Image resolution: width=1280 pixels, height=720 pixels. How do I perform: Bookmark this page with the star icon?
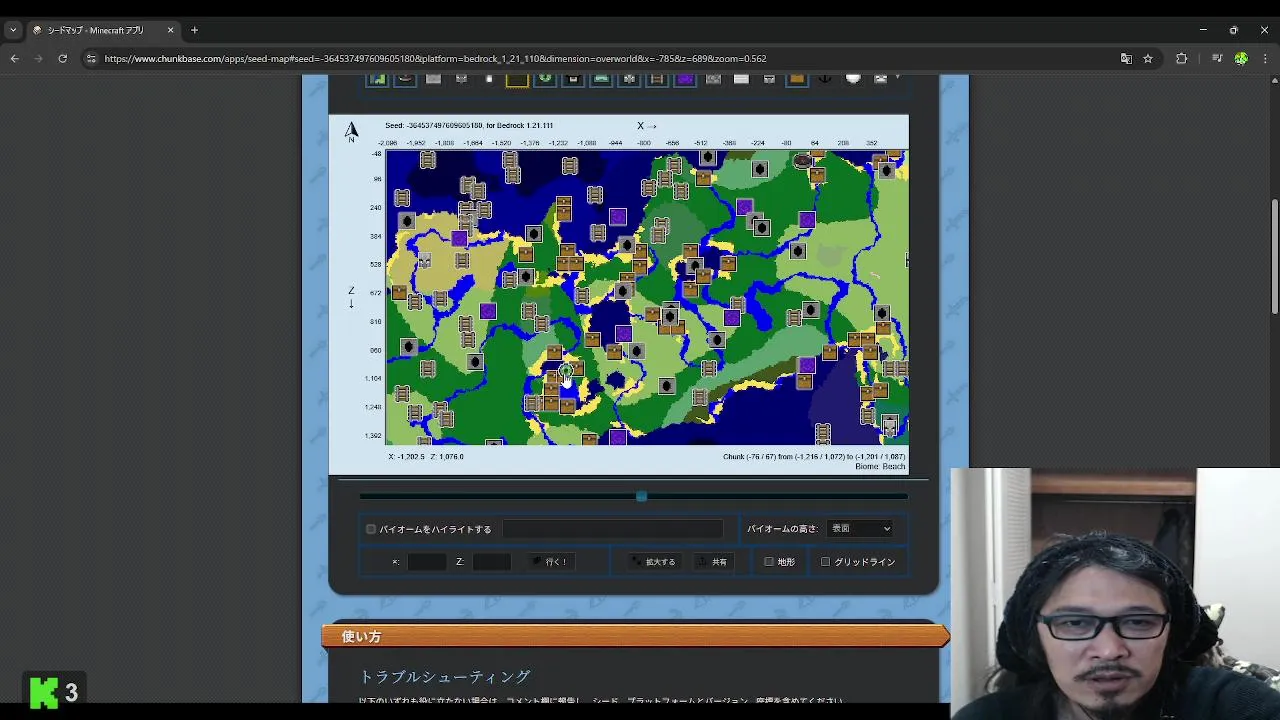click(x=1148, y=59)
